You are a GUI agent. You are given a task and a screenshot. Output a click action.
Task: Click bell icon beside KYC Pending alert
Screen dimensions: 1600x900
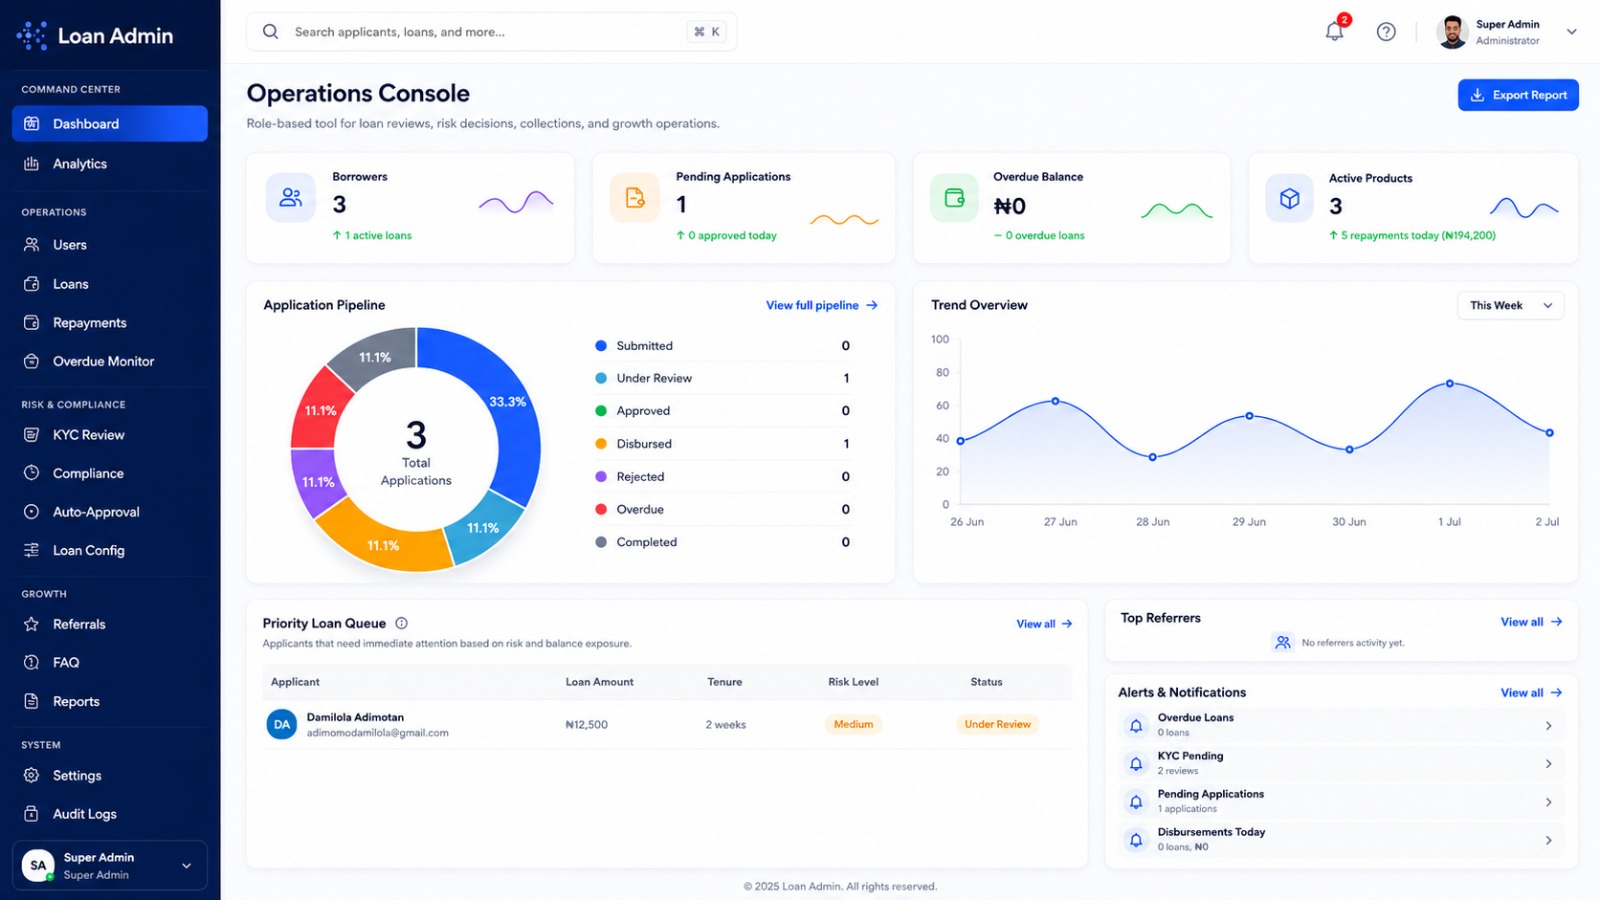tap(1136, 764)
